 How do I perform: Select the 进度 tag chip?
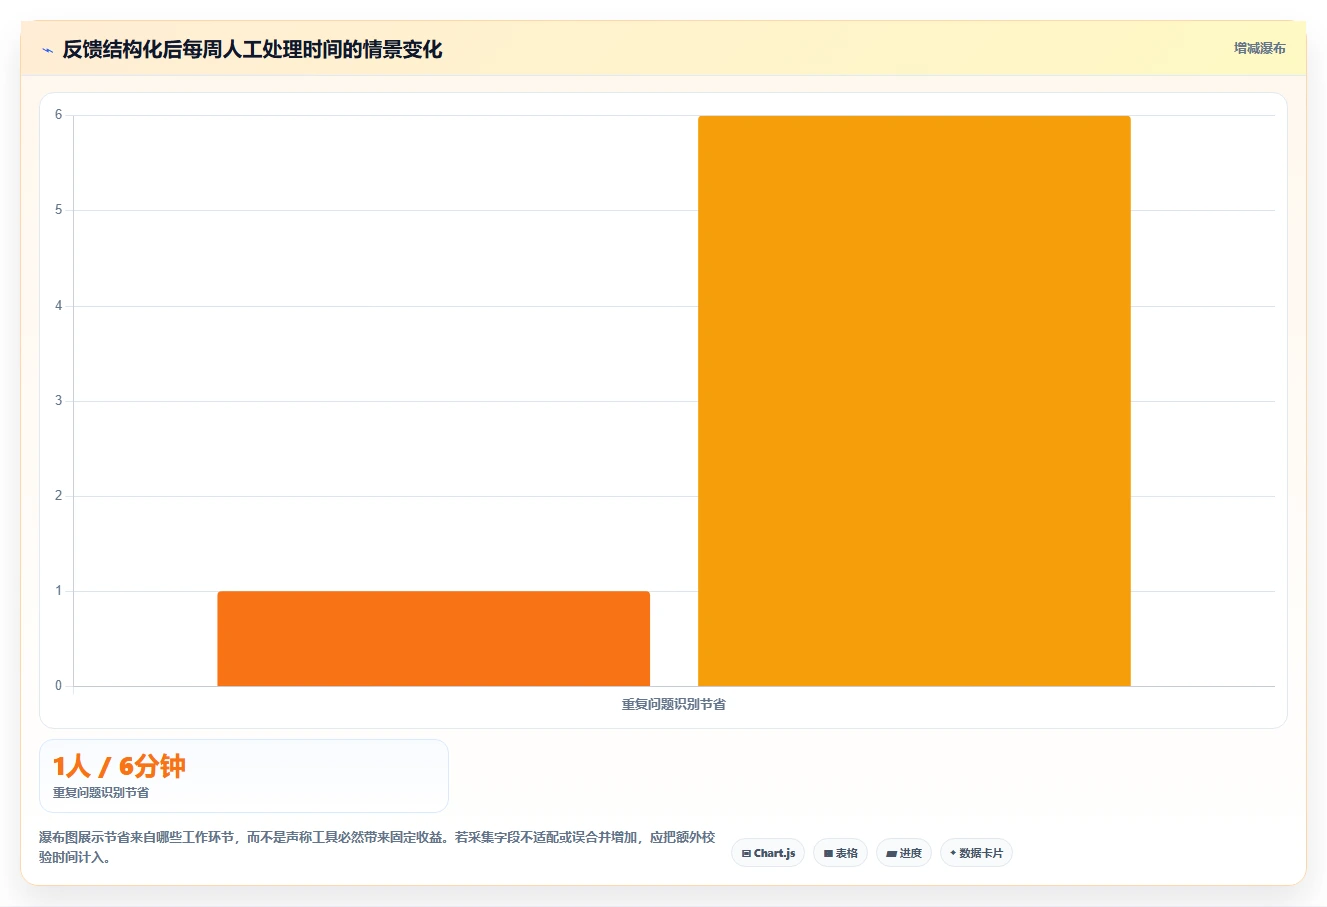point(904,853)
